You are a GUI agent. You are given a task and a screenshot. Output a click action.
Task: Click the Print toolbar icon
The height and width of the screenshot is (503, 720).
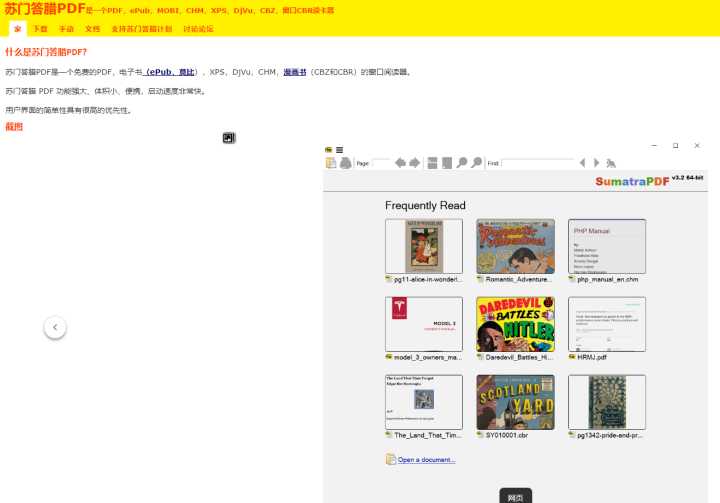pyautogui.click(x=345, y=163)
